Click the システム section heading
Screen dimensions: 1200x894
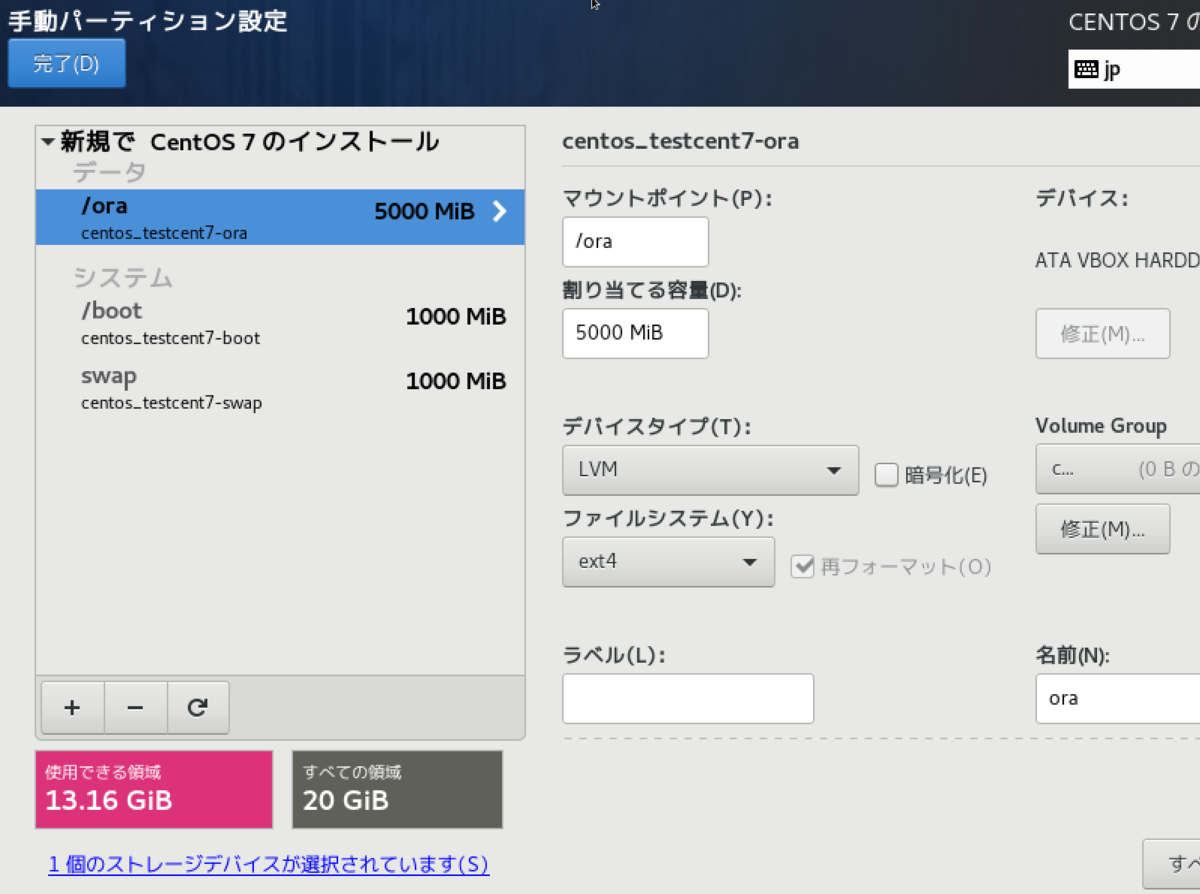coord(122,277)
